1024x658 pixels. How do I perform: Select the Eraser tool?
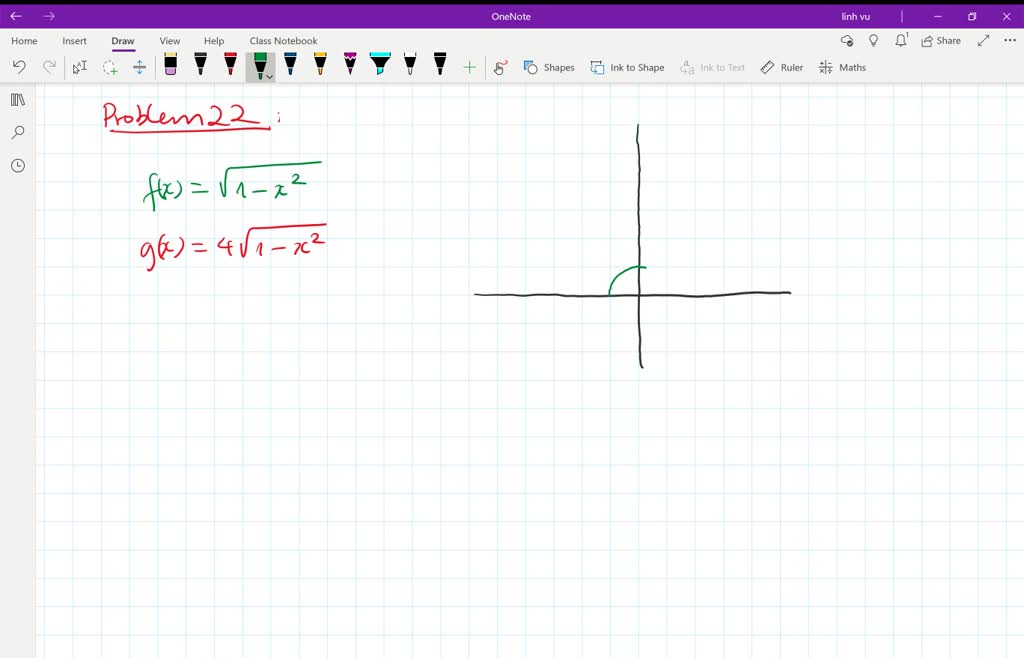click(170, 67)
